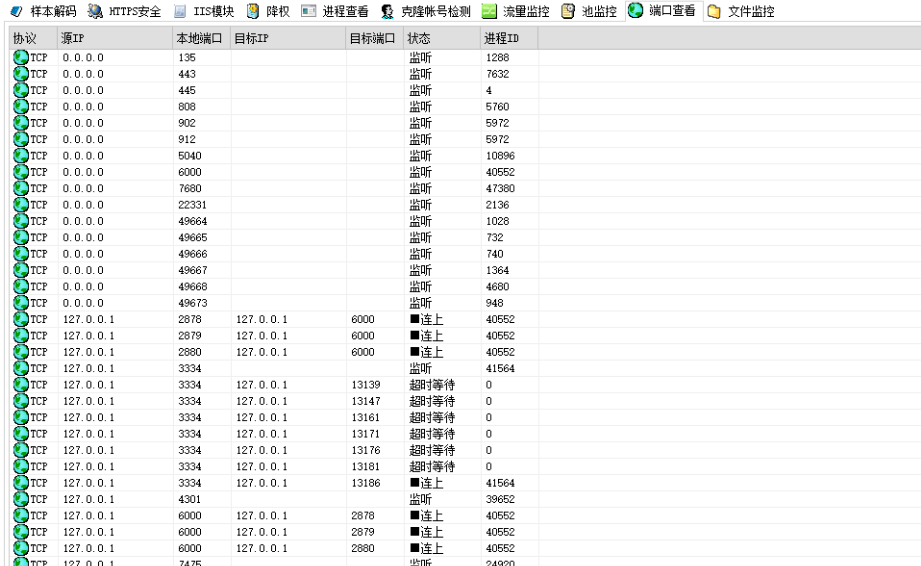Click globe icon of port 22331 row
Viewport: 921px width, 566px height.
[x=21, y=204]
